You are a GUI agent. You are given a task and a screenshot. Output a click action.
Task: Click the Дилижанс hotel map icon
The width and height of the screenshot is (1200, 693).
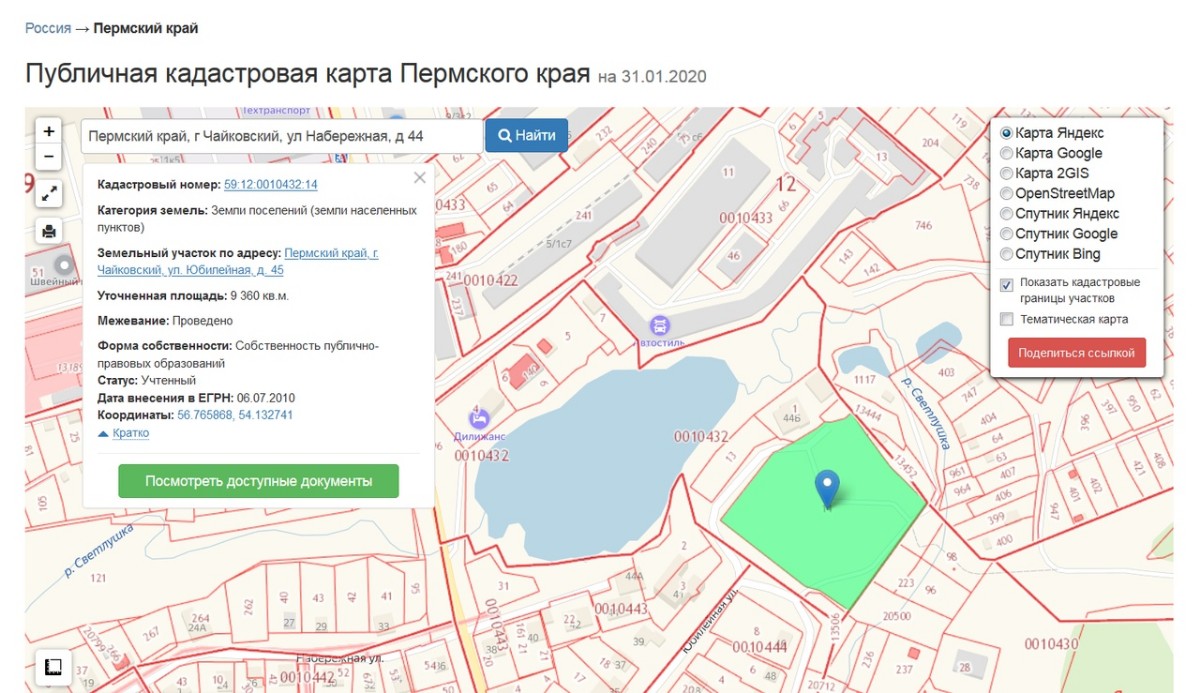click(480, 417)
